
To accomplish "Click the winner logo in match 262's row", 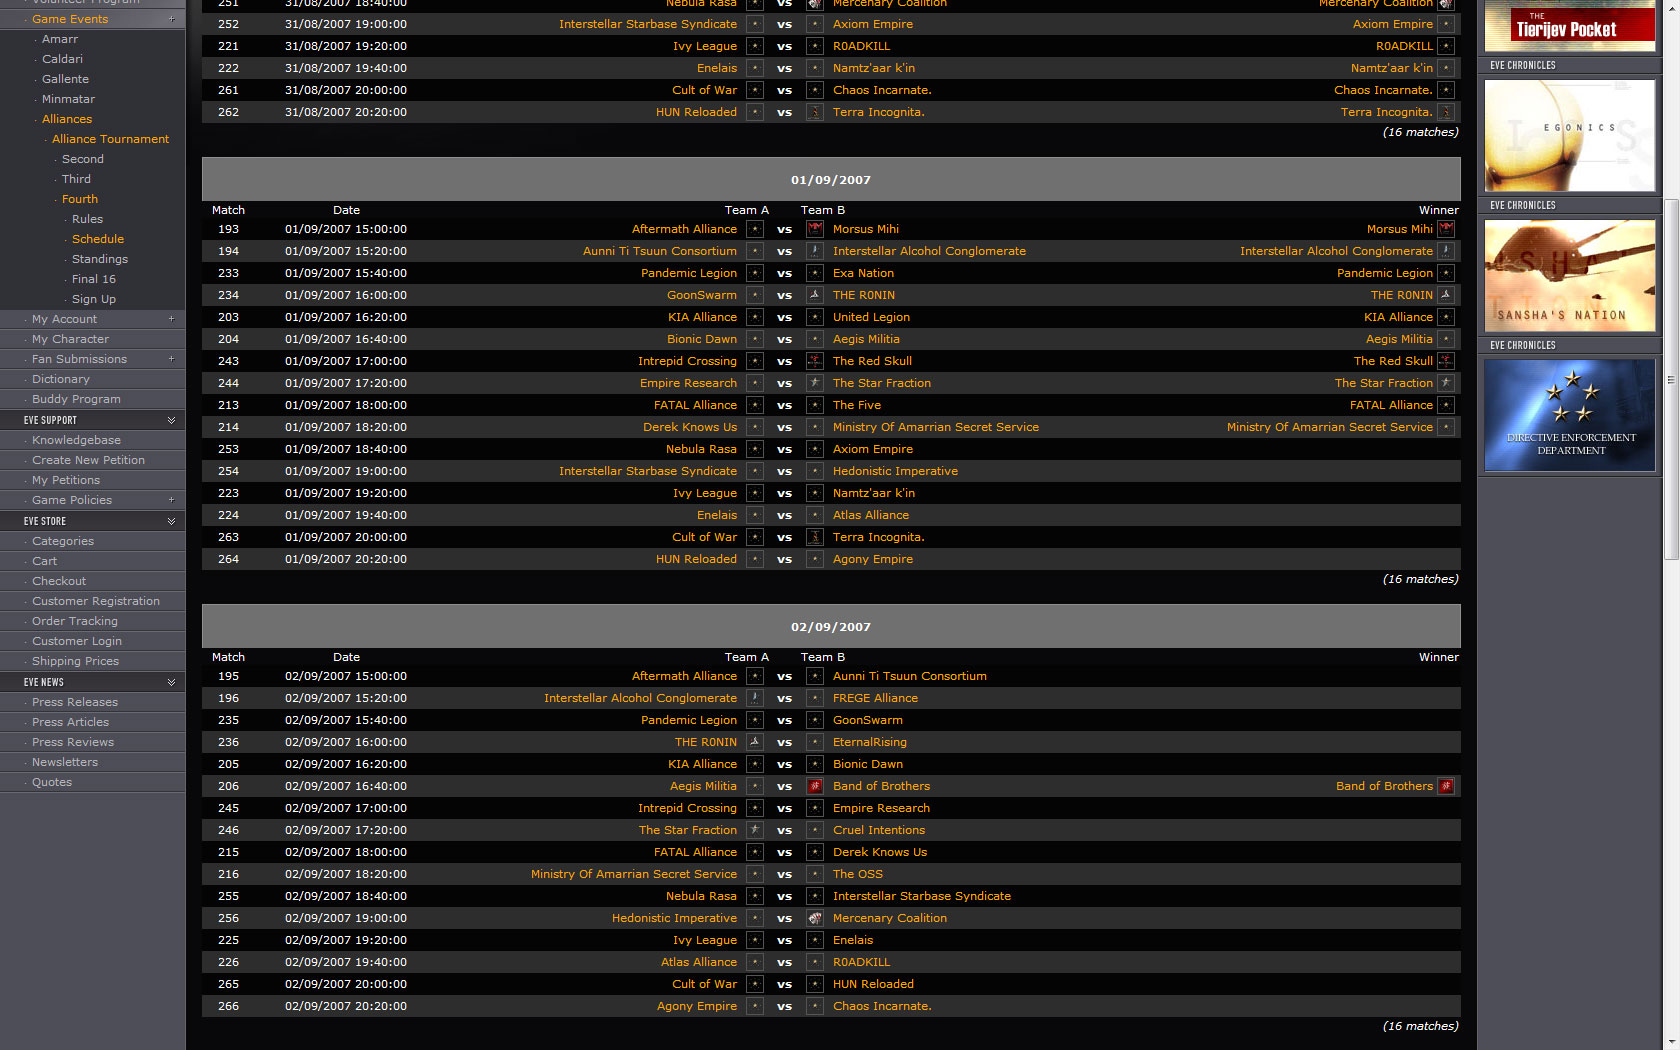I will 1446,112.
